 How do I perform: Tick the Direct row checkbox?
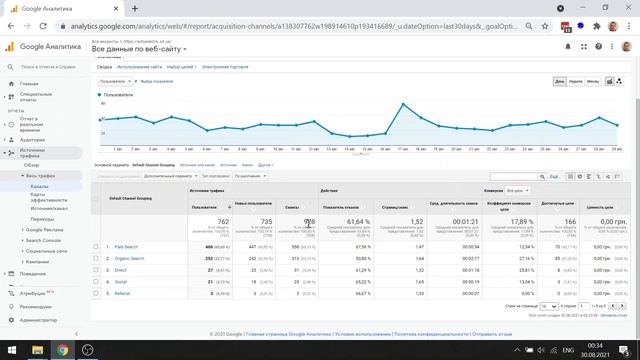pyautogui.click(x=96, y=270)
